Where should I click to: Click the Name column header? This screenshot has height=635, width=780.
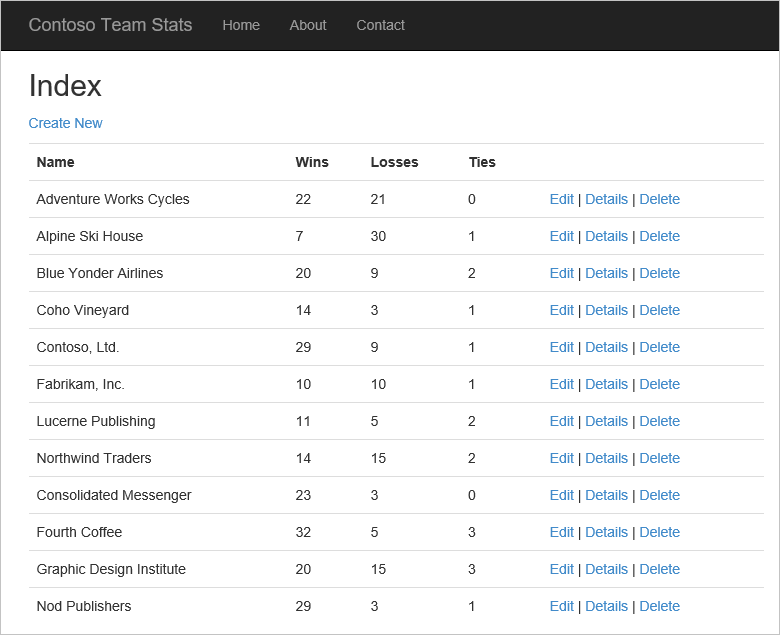tap(55, 162)
